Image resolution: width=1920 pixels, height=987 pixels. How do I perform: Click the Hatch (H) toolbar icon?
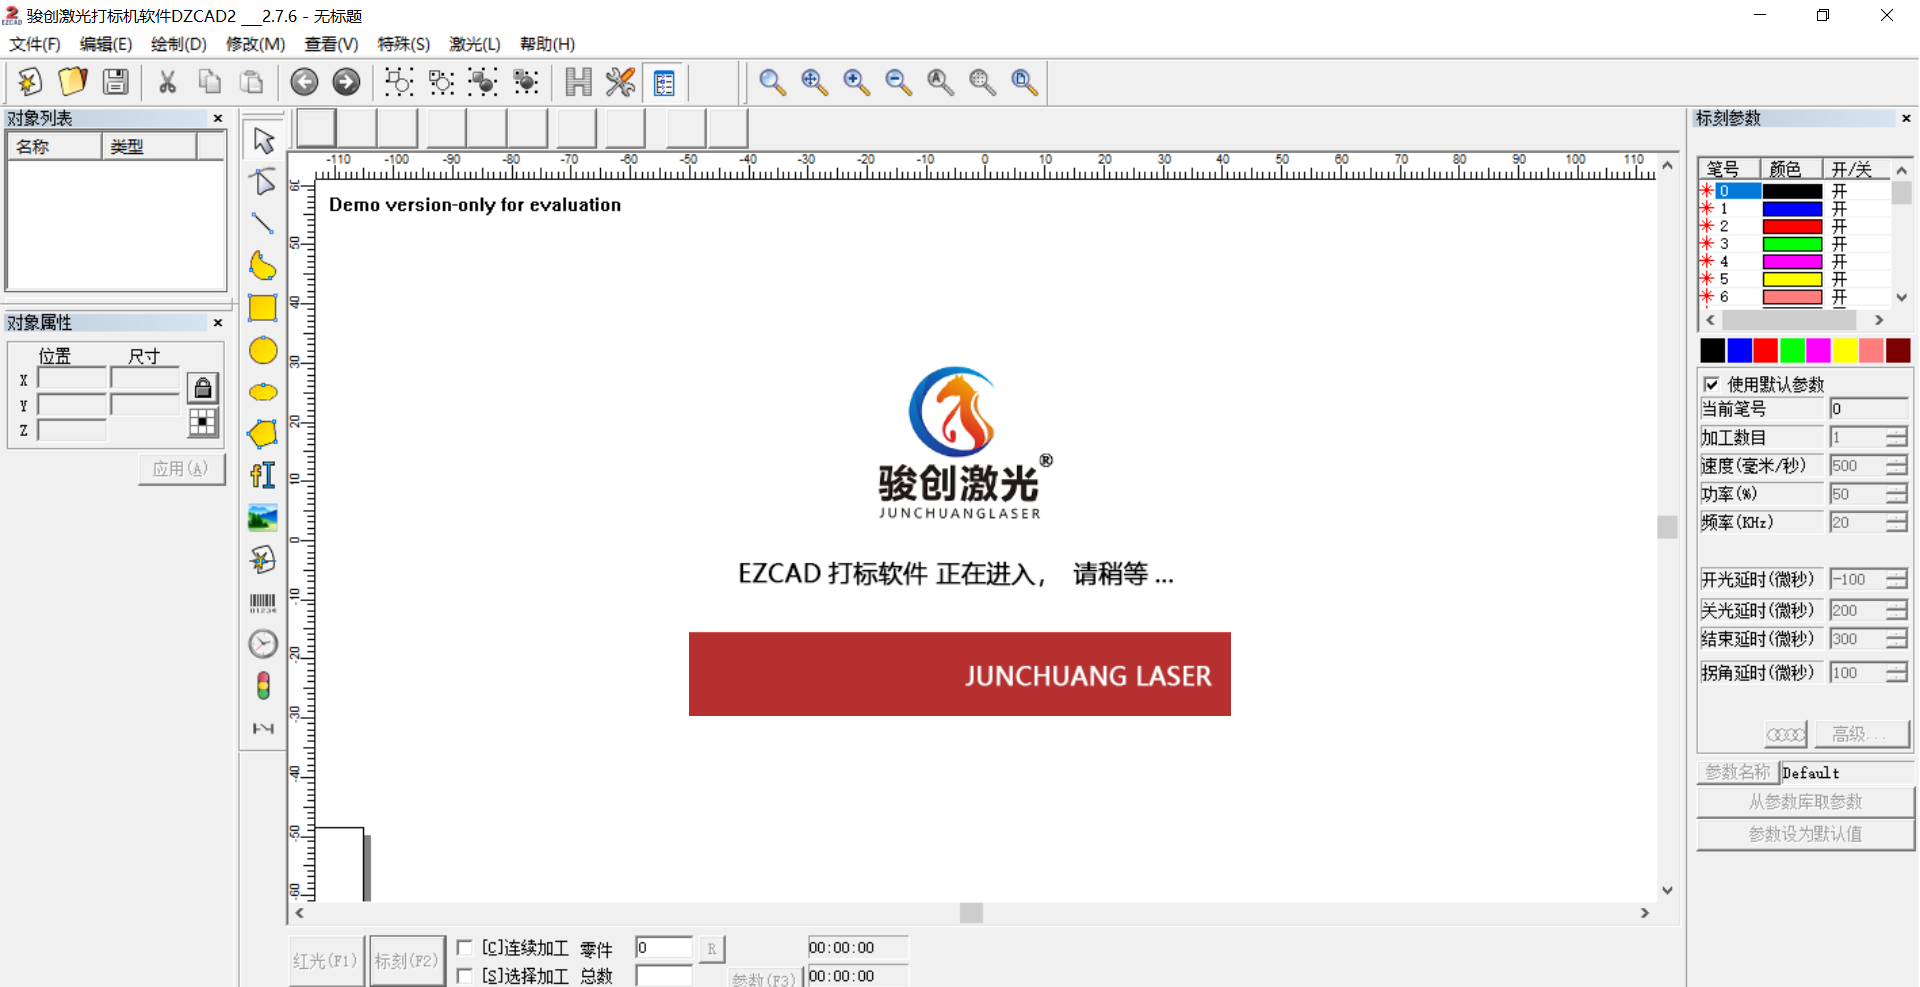[x=578, y=82]
